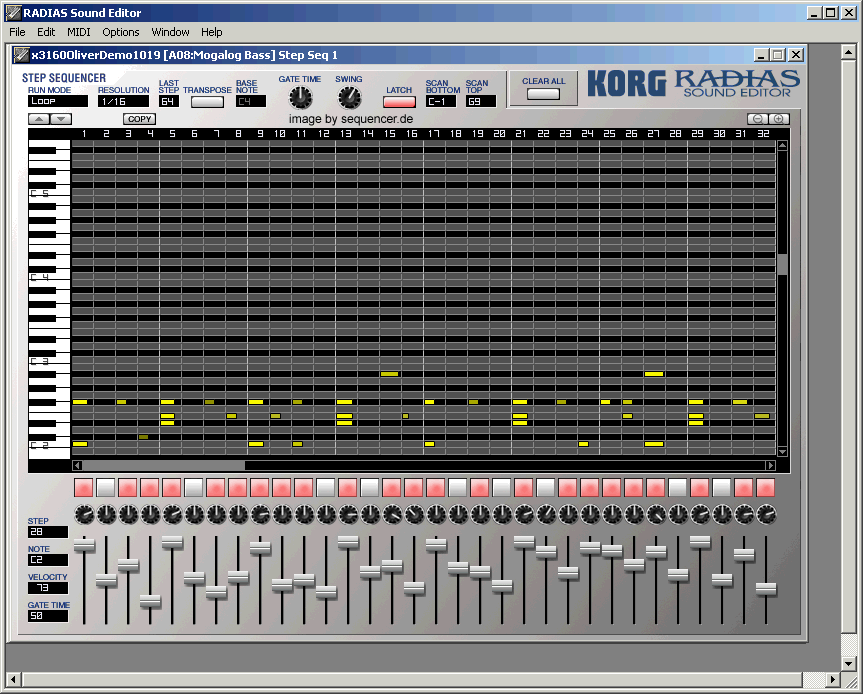The height and width of the screenshot is (694, 863).
Task: Select the note at step 24
Action: (x=583, y=444)
